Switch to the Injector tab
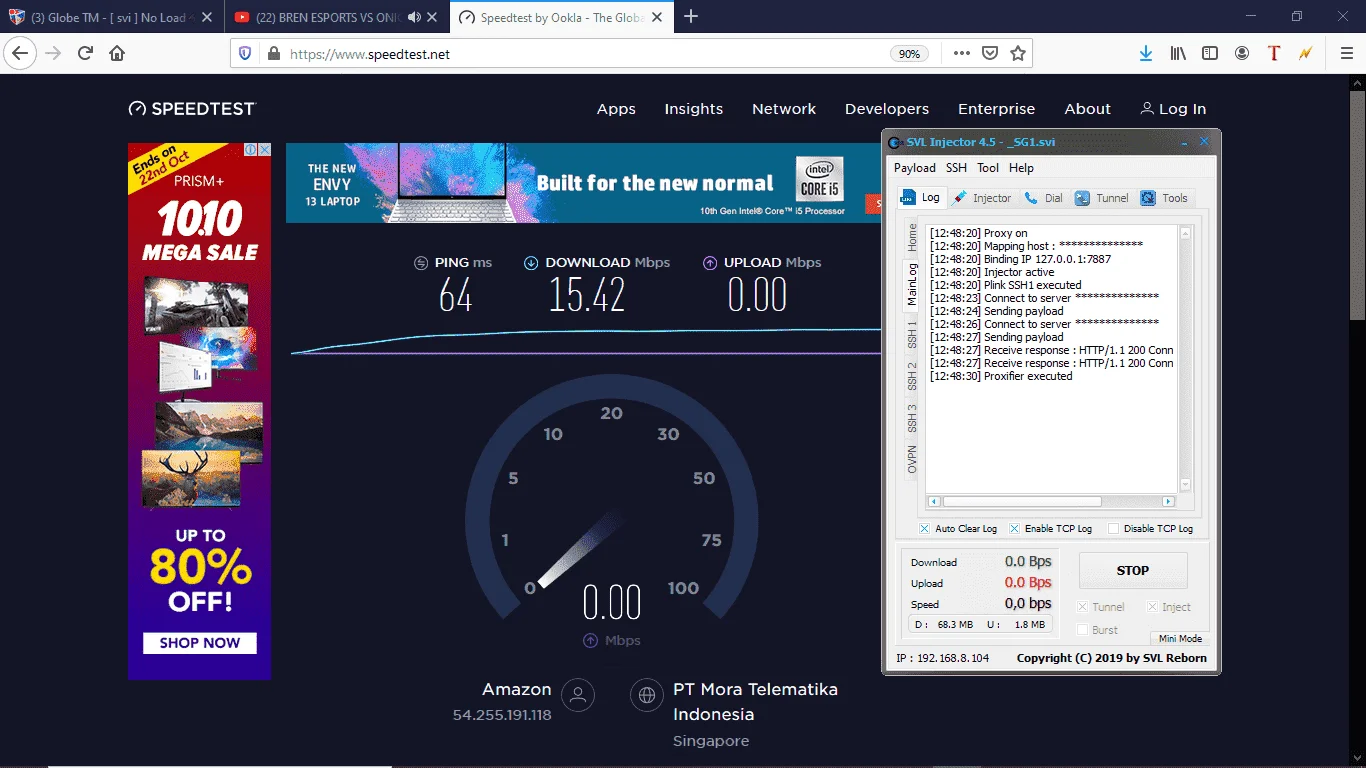This screenshot has height=768, width=1366. click(982, 198)
